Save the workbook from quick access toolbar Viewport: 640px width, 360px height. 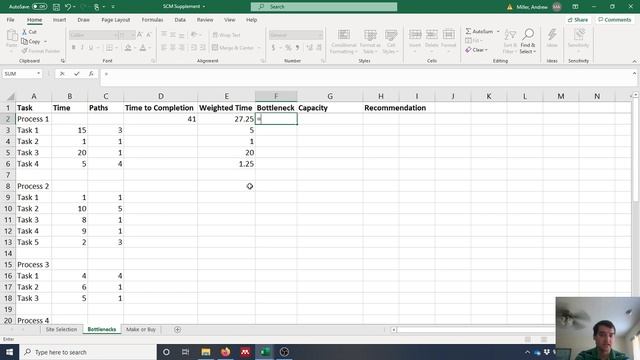(56, 7)
